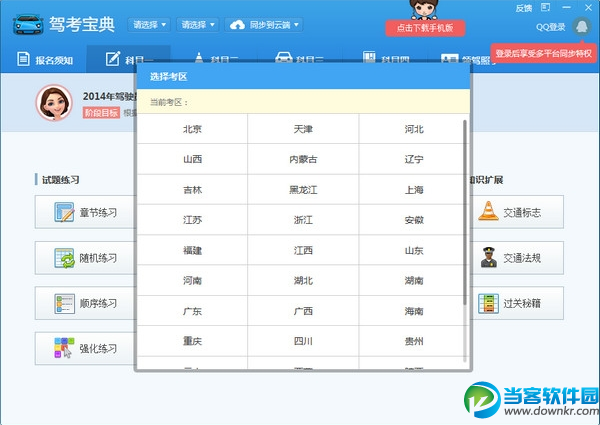
Task: Select 广东 exam region
Action: (192, 311)
